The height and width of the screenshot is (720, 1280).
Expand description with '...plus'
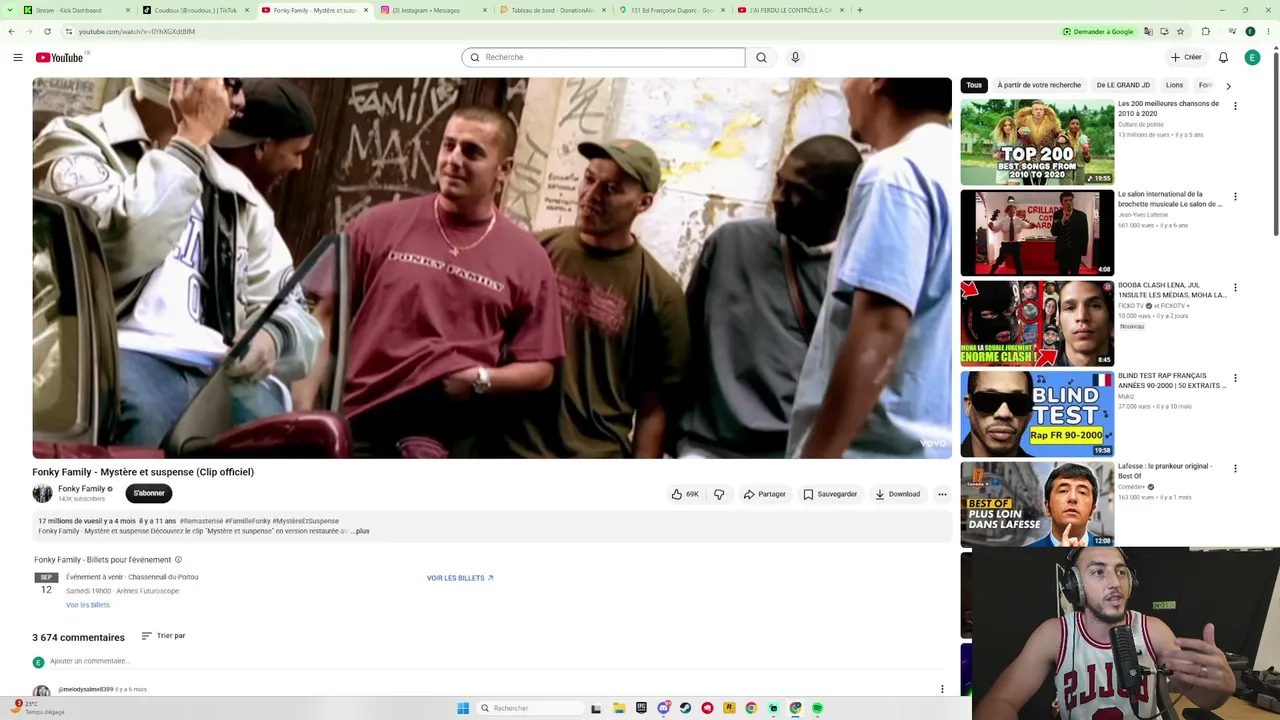(x=360, y=531)
